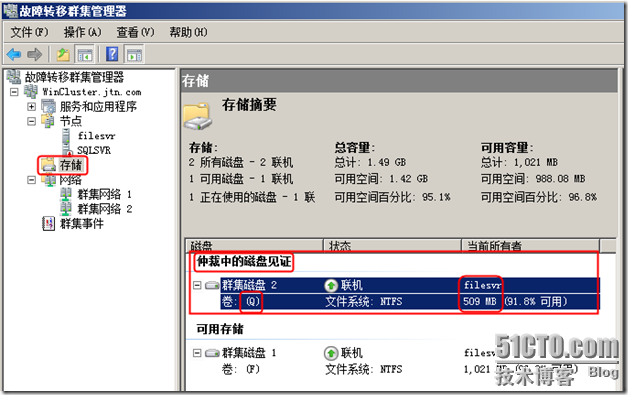Collapse the 群集磁盘 2 row
The image size is (628, 395).
click(x=197, y=285)
